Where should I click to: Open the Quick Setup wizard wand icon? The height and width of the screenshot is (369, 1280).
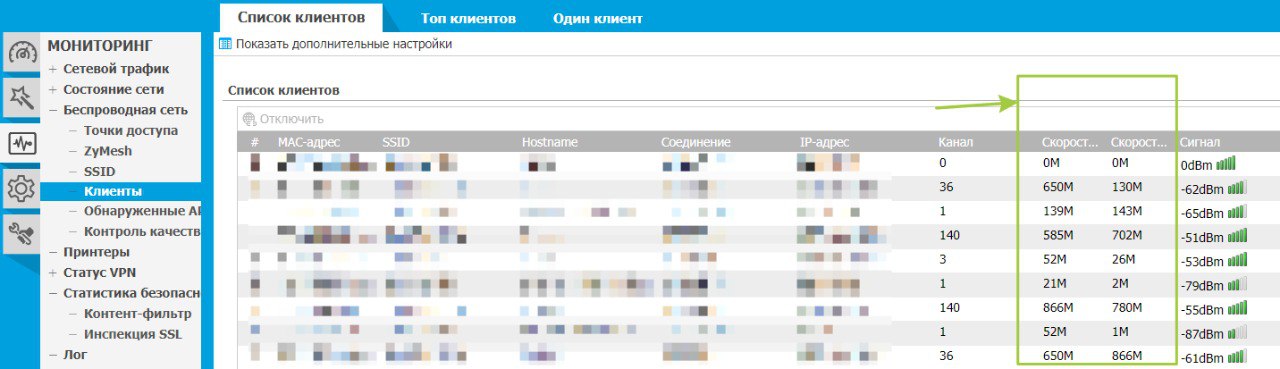coord(21,97)
